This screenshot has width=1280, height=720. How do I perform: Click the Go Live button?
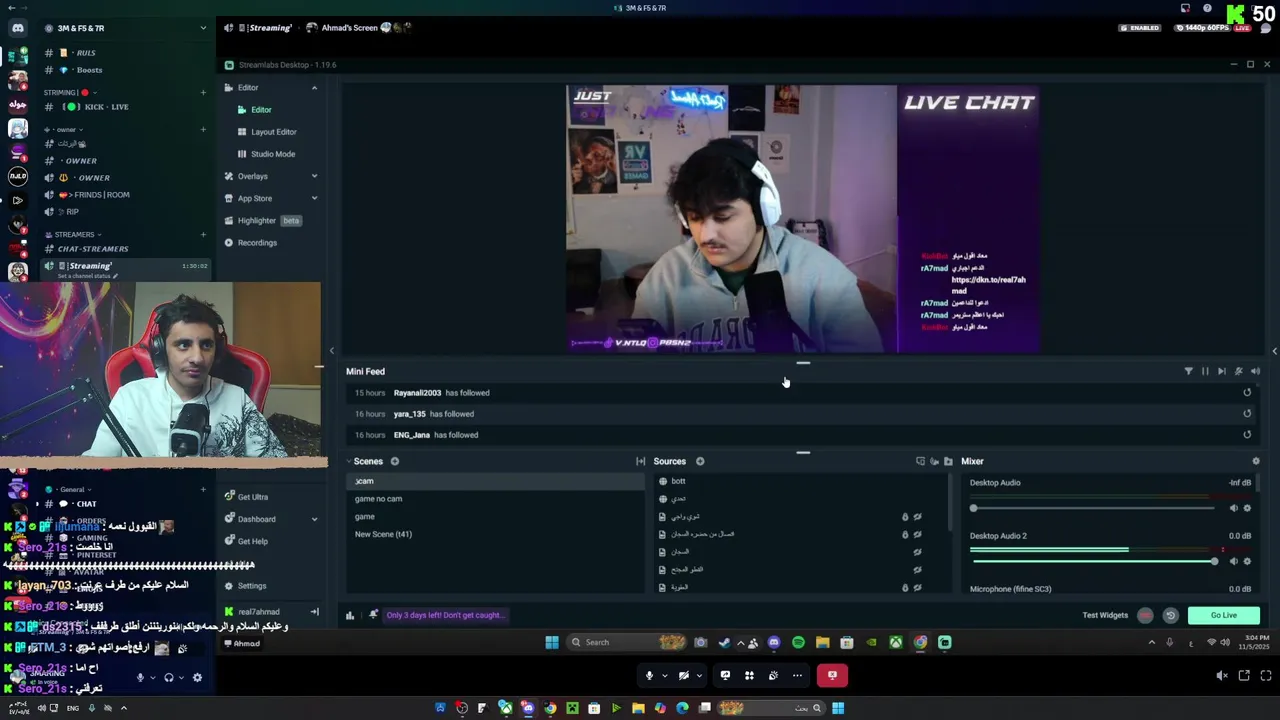click(1224, 615)
